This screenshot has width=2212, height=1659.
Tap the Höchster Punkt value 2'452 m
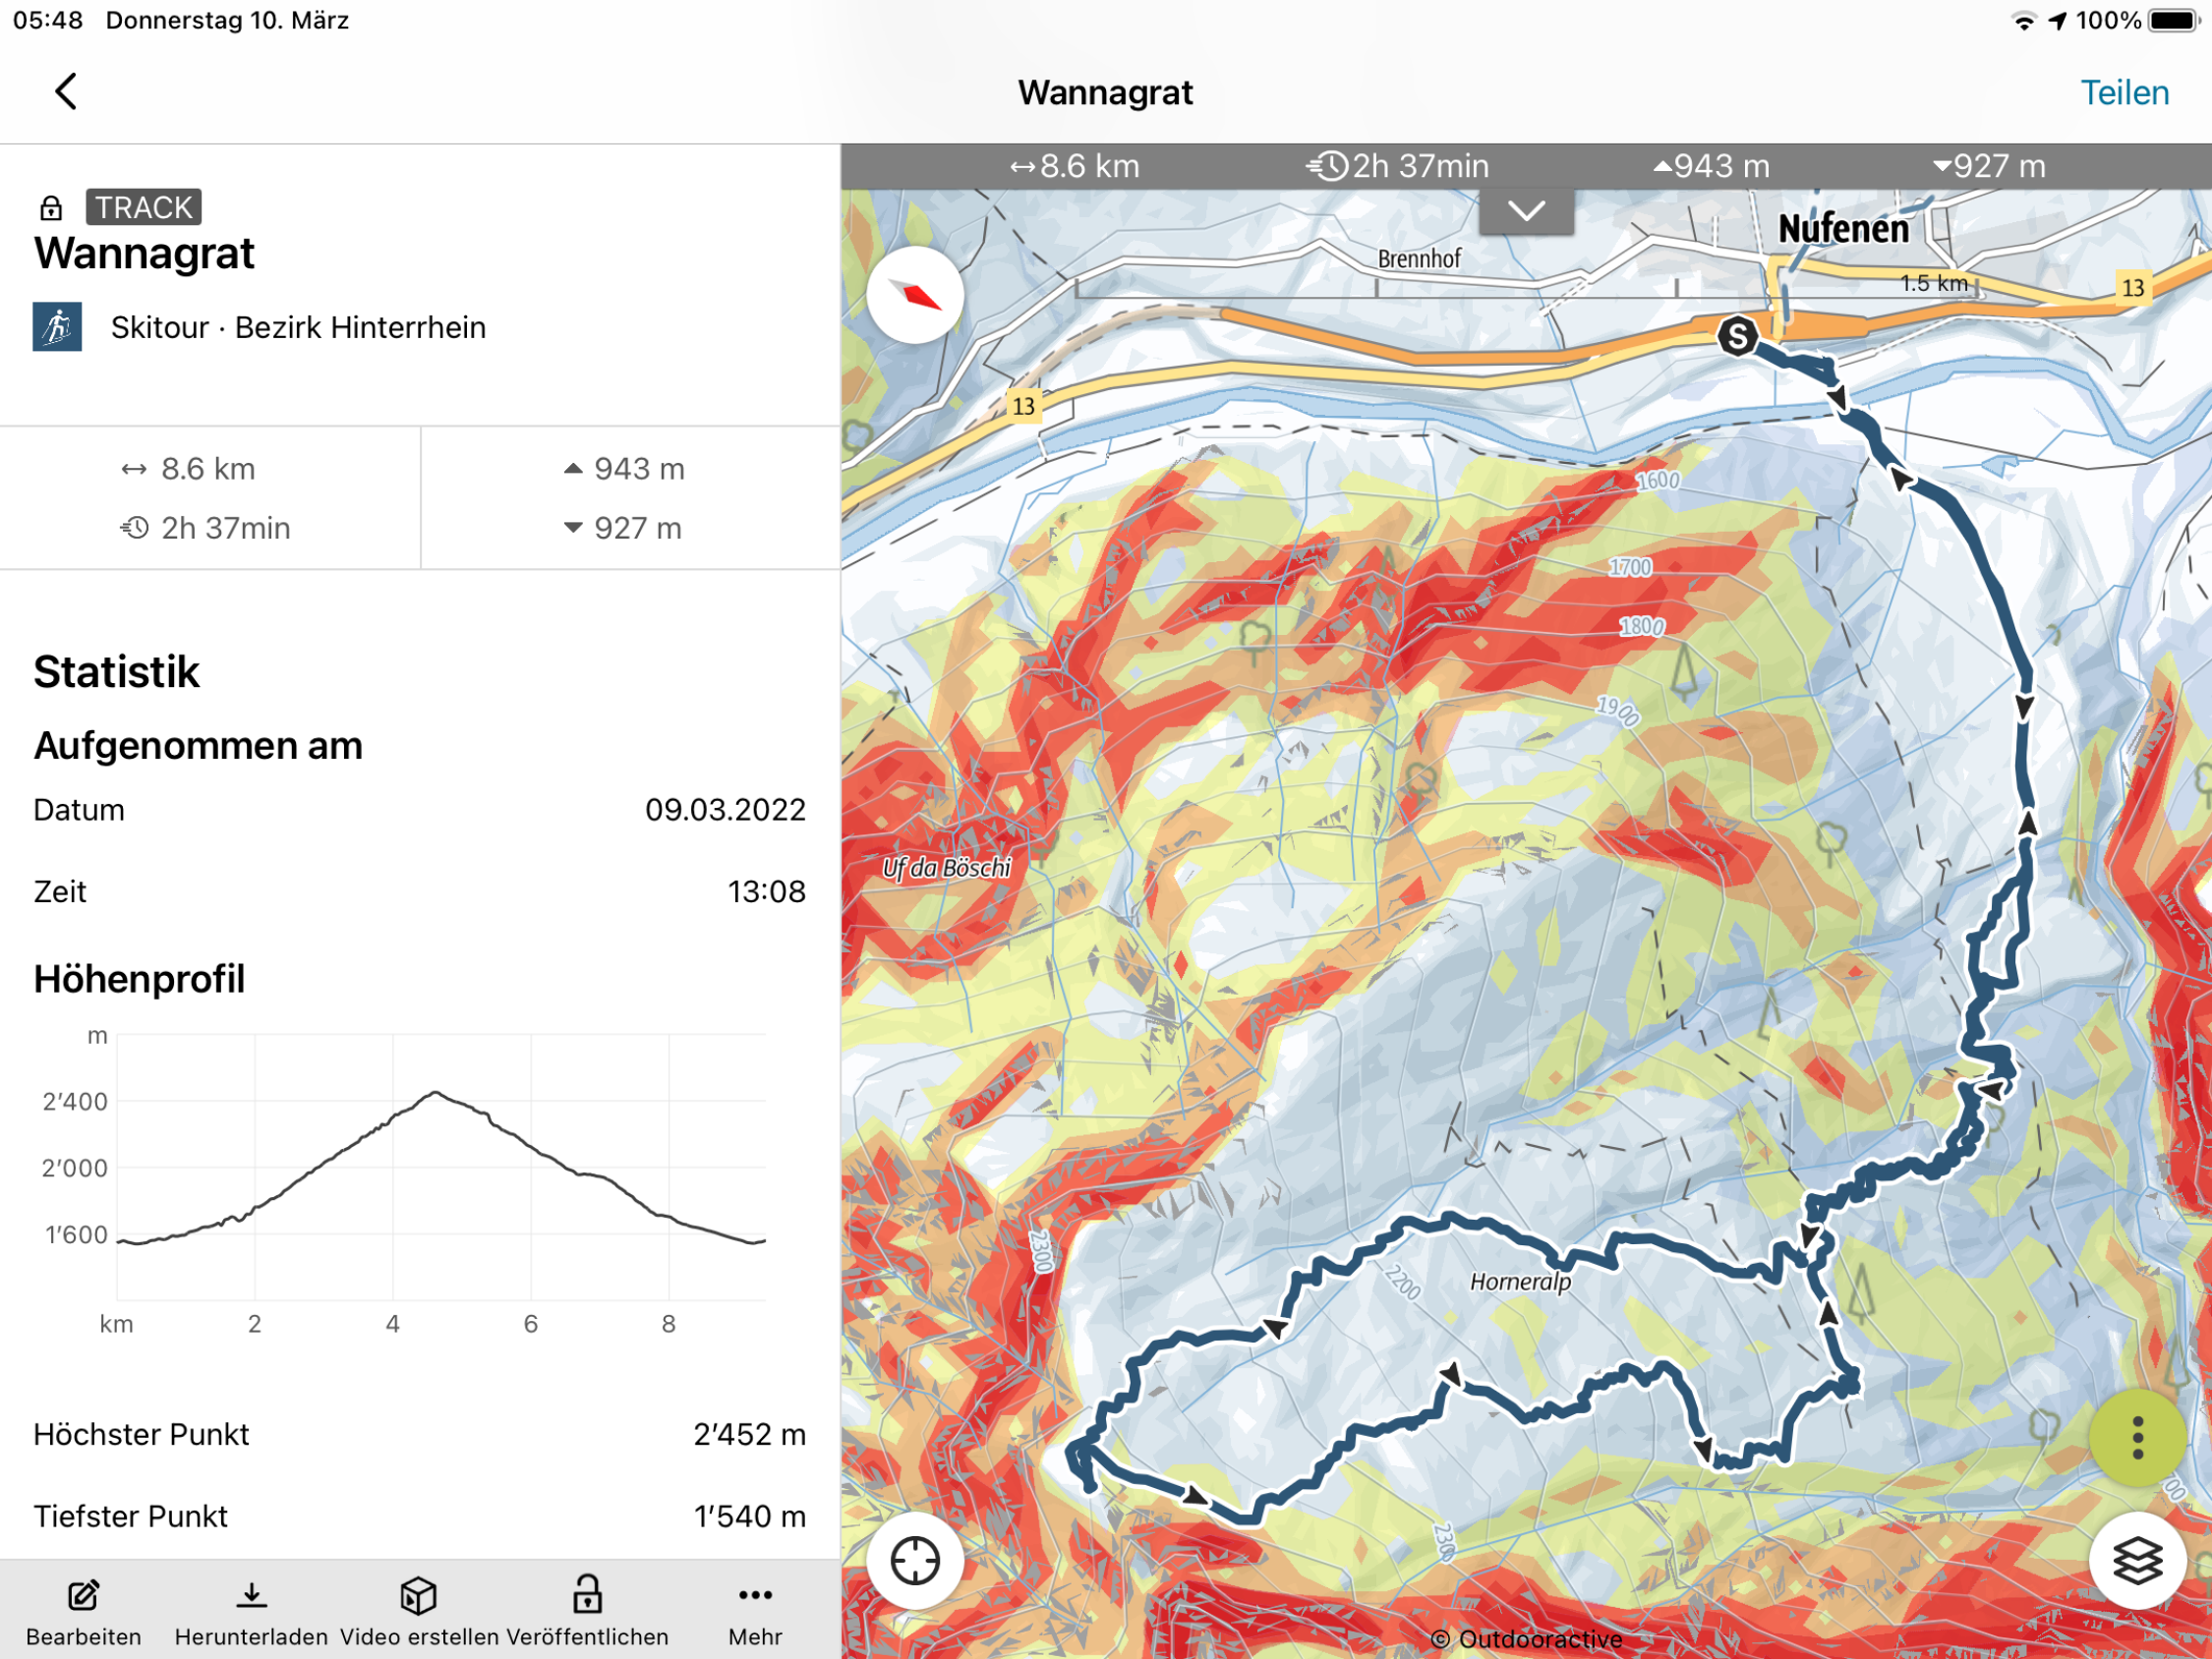point(749,1434)
